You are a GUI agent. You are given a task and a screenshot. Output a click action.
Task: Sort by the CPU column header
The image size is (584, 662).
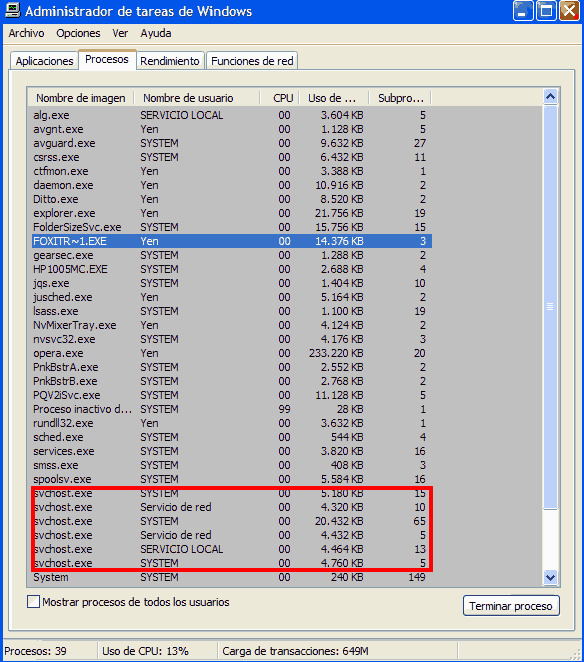(x=280, y=98)
